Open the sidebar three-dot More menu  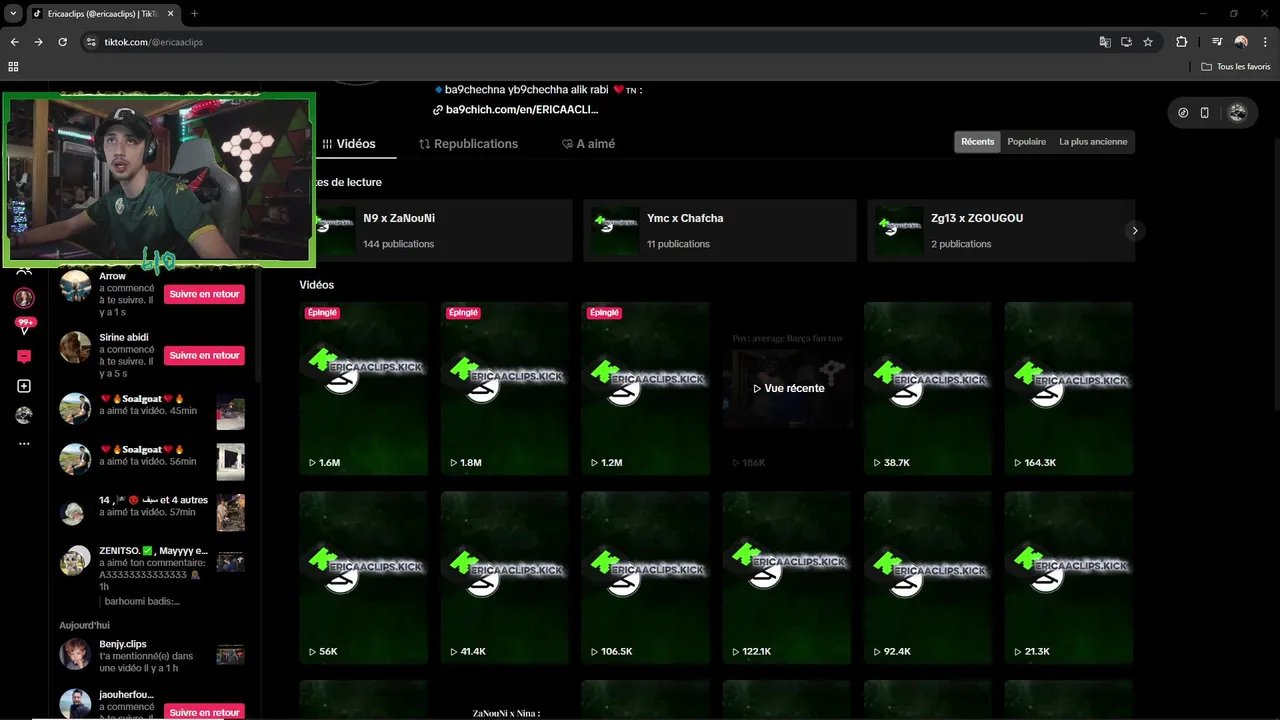coord(24,443)
